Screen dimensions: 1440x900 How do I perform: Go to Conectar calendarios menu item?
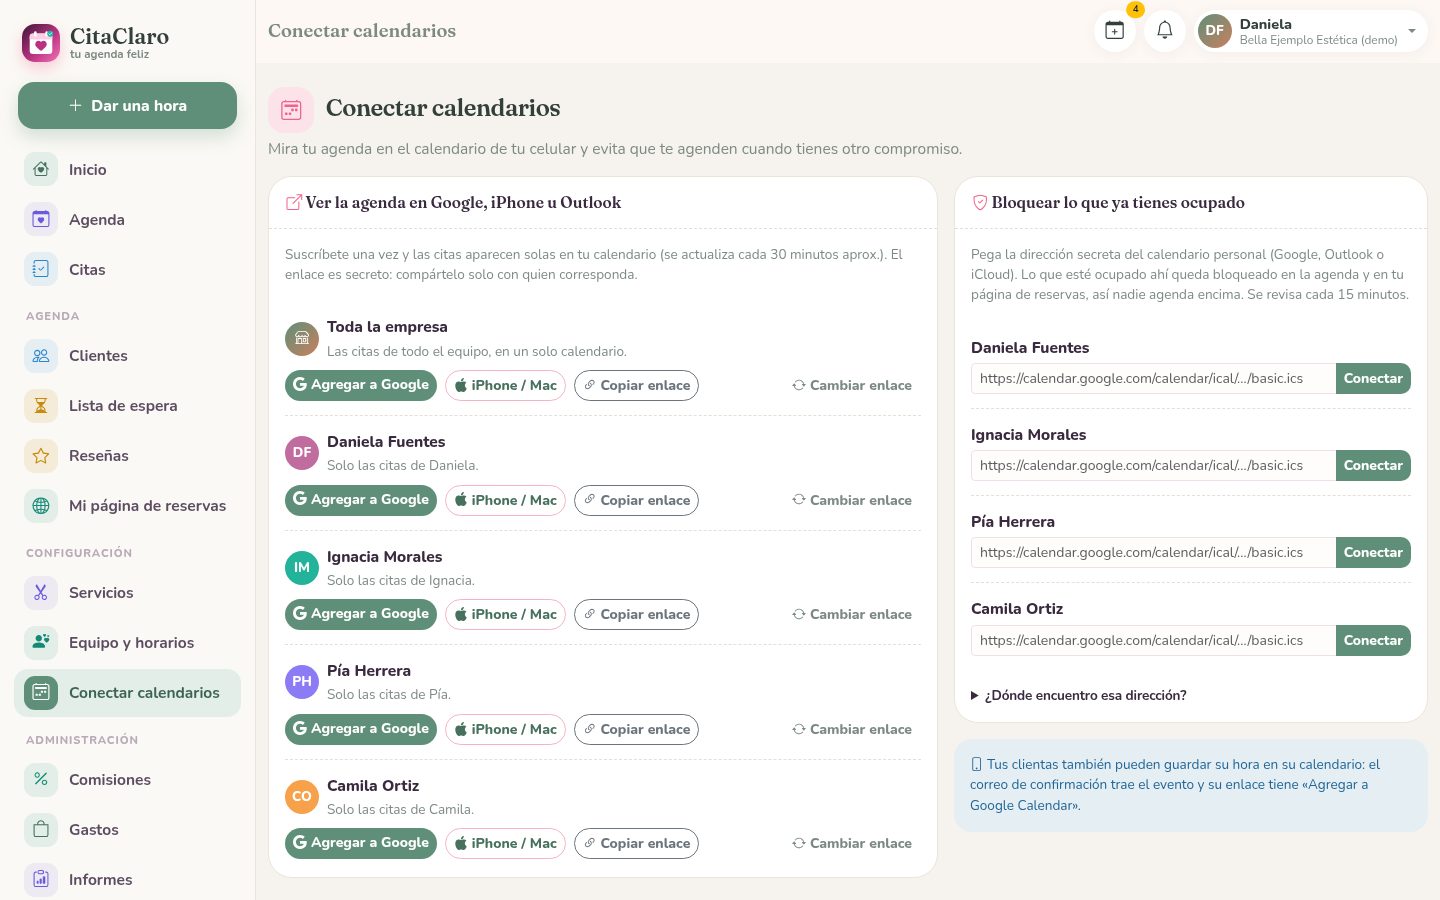point(128,692)
